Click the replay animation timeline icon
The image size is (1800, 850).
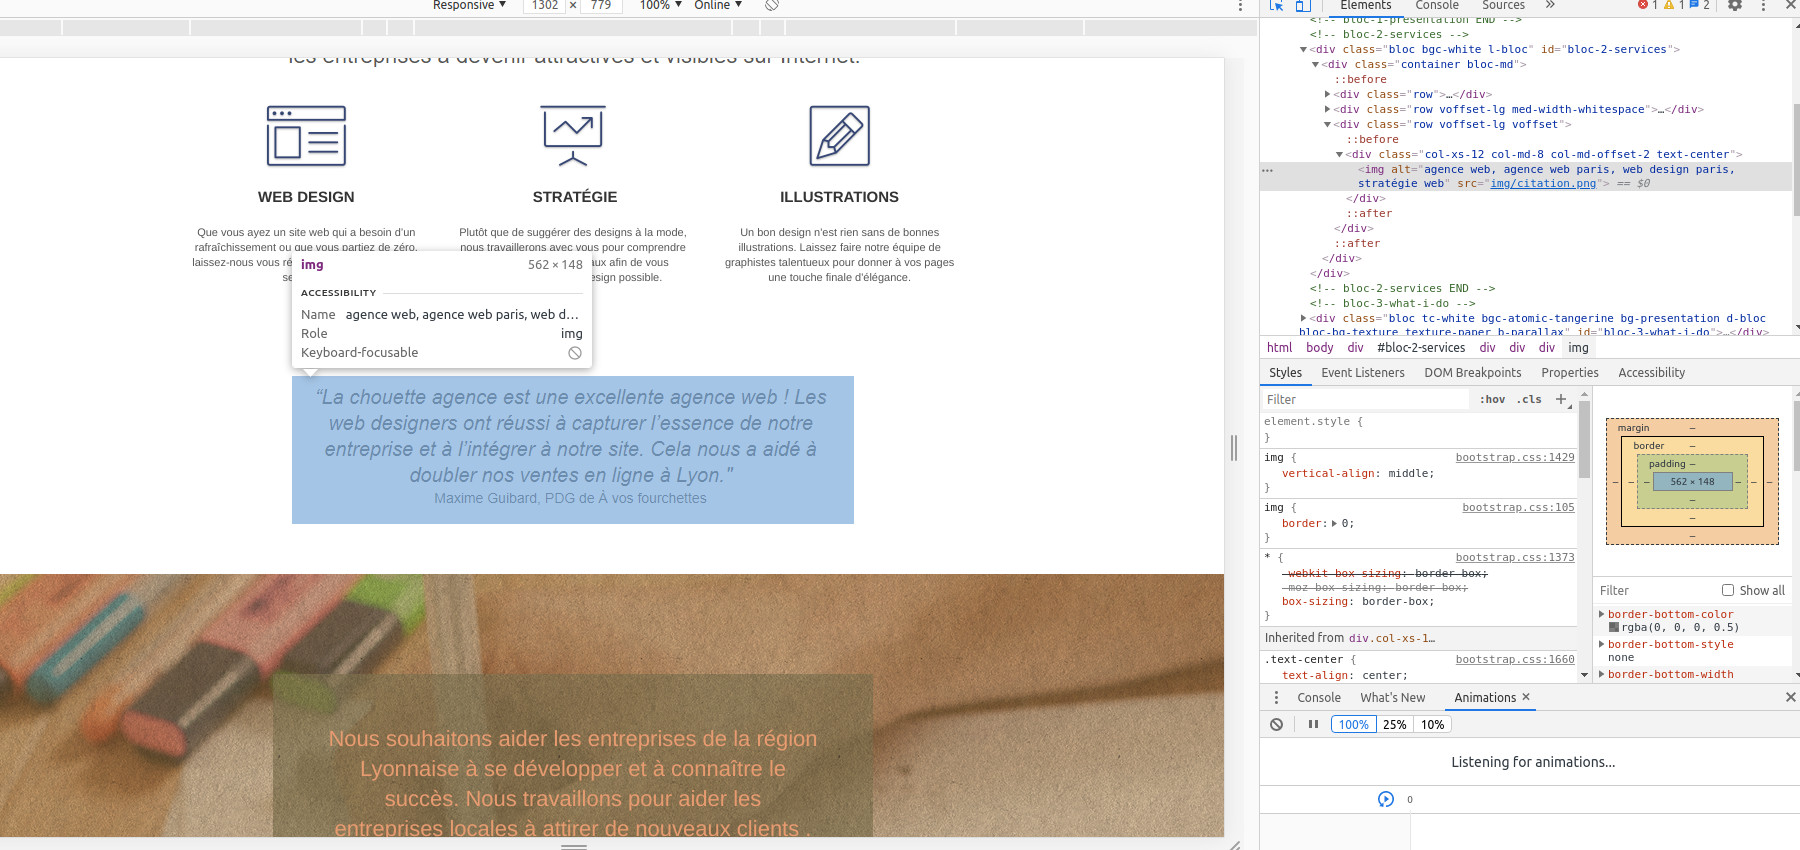1385,799
